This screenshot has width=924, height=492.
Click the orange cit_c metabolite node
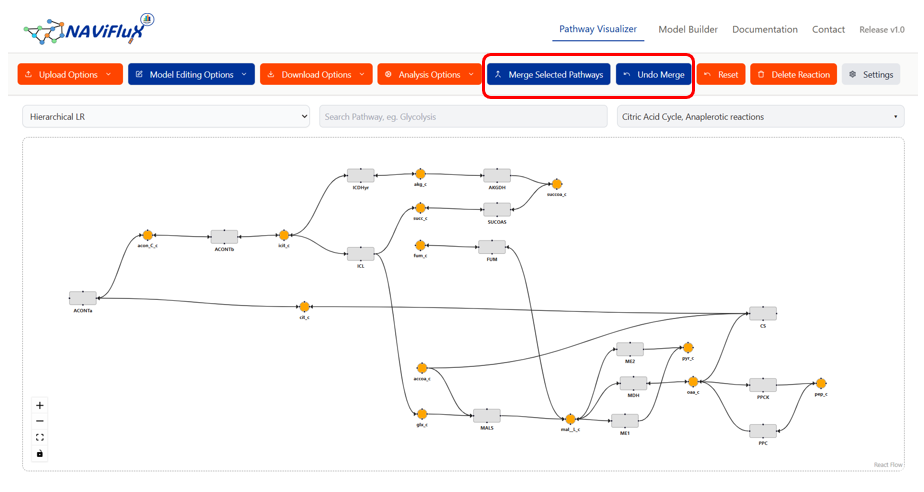click(x=304, y=306)
